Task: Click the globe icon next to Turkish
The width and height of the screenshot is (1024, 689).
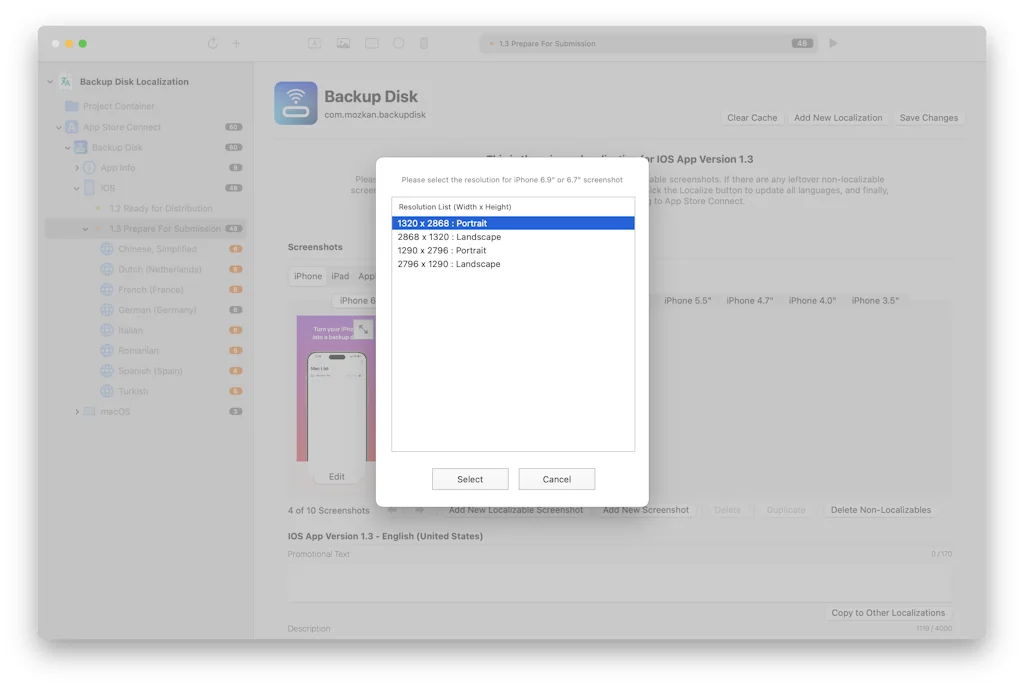Action: coord(106,391)
